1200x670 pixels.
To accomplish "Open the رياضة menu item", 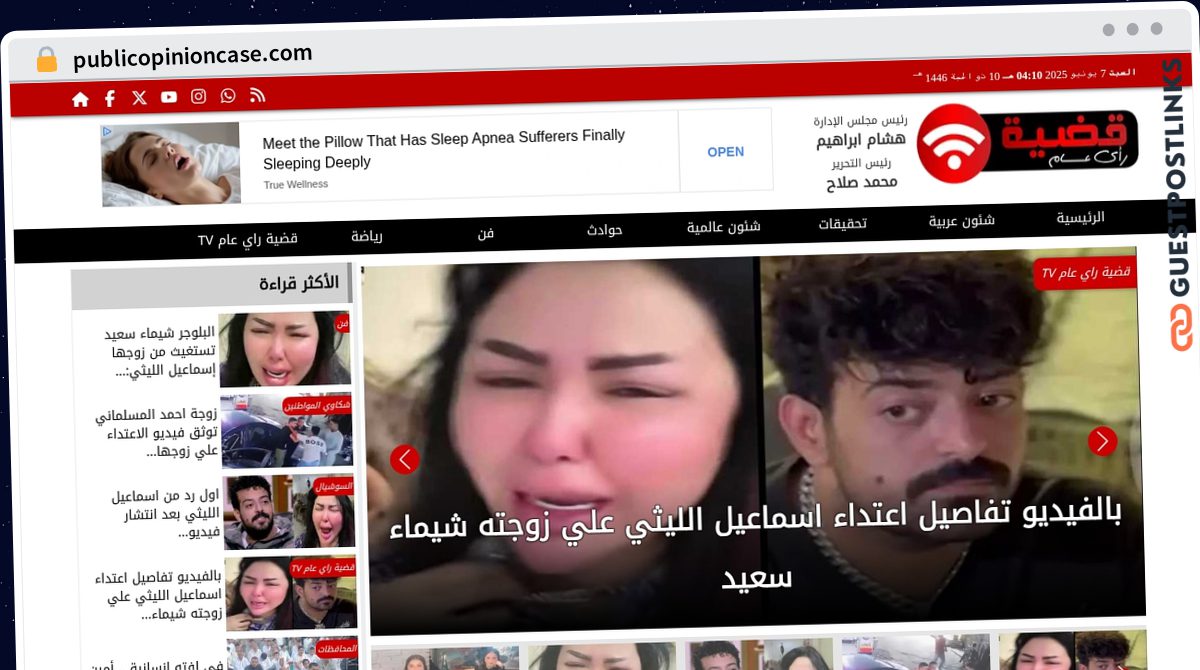I will pos(366,237).
